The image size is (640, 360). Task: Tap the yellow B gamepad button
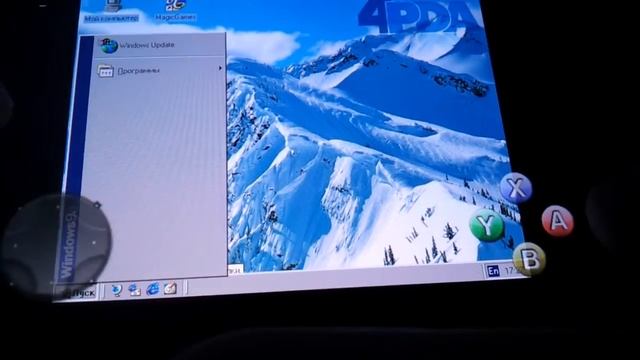click(x=529, y=259)
